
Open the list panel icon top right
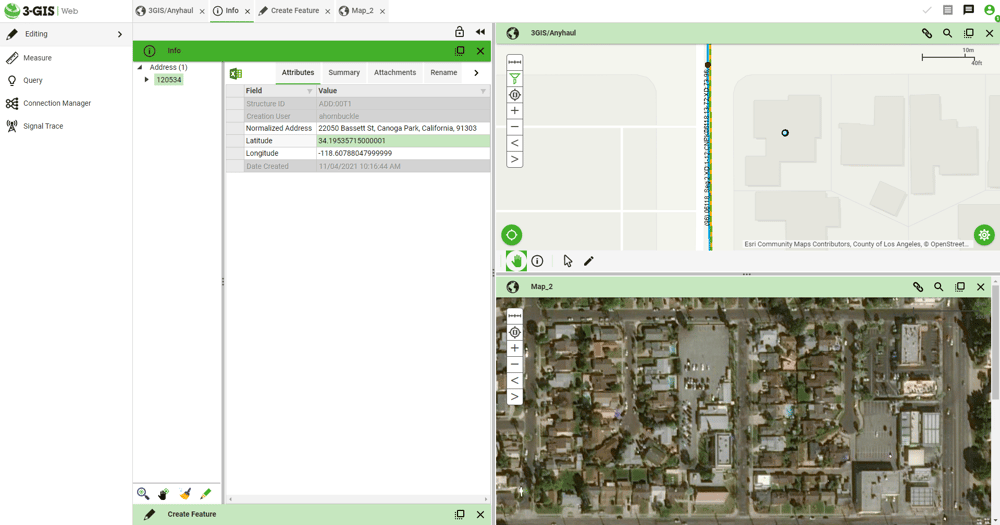[948, 10]
